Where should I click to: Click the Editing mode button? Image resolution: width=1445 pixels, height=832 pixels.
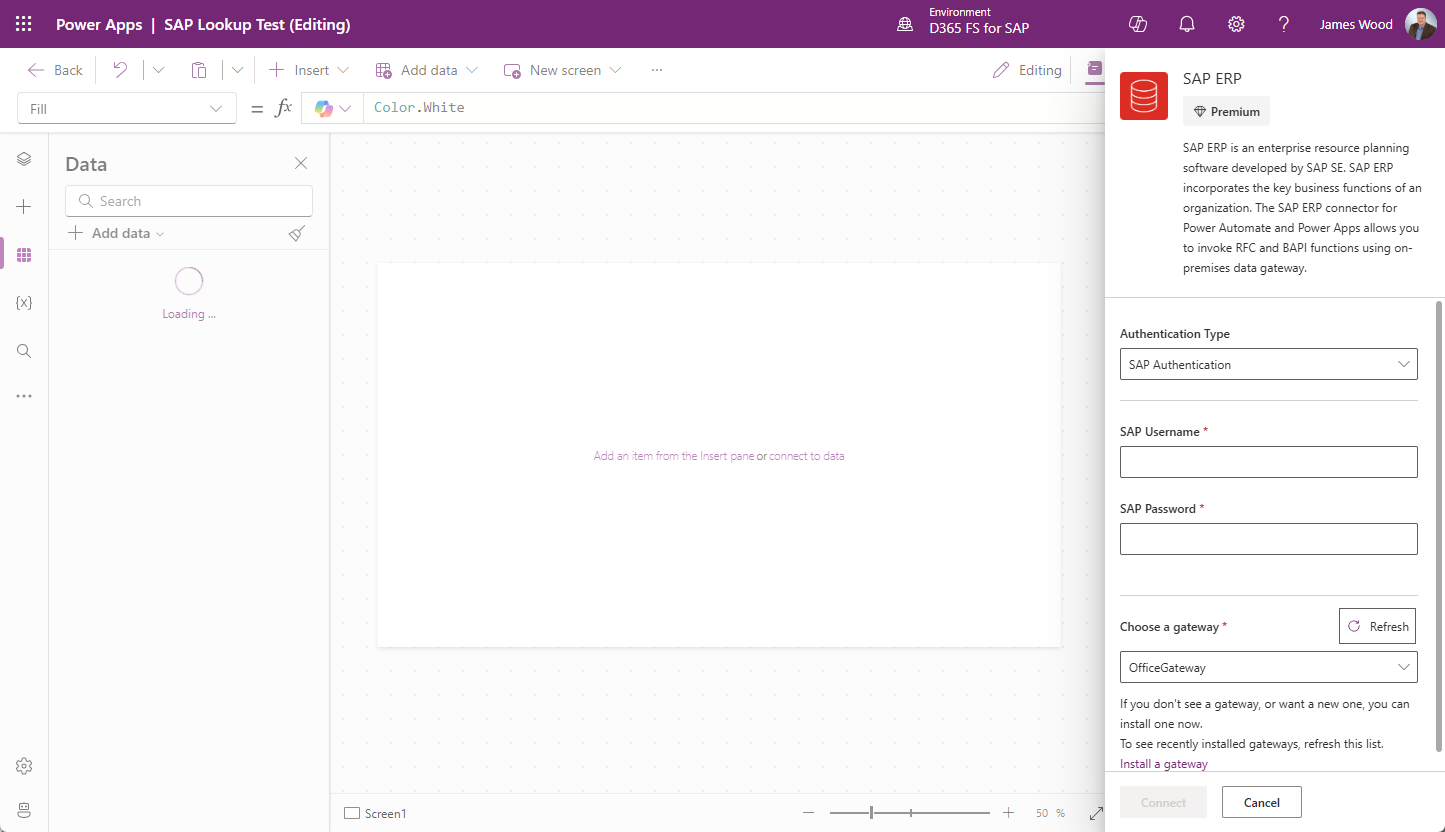tap(1027, 70)
